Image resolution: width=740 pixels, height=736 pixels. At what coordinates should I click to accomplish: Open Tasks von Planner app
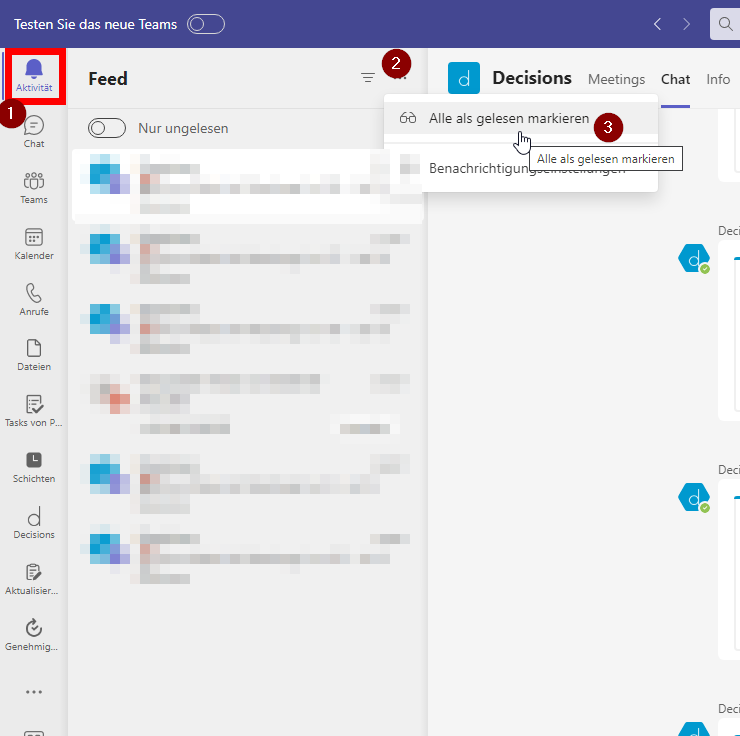tap(34, 411)
